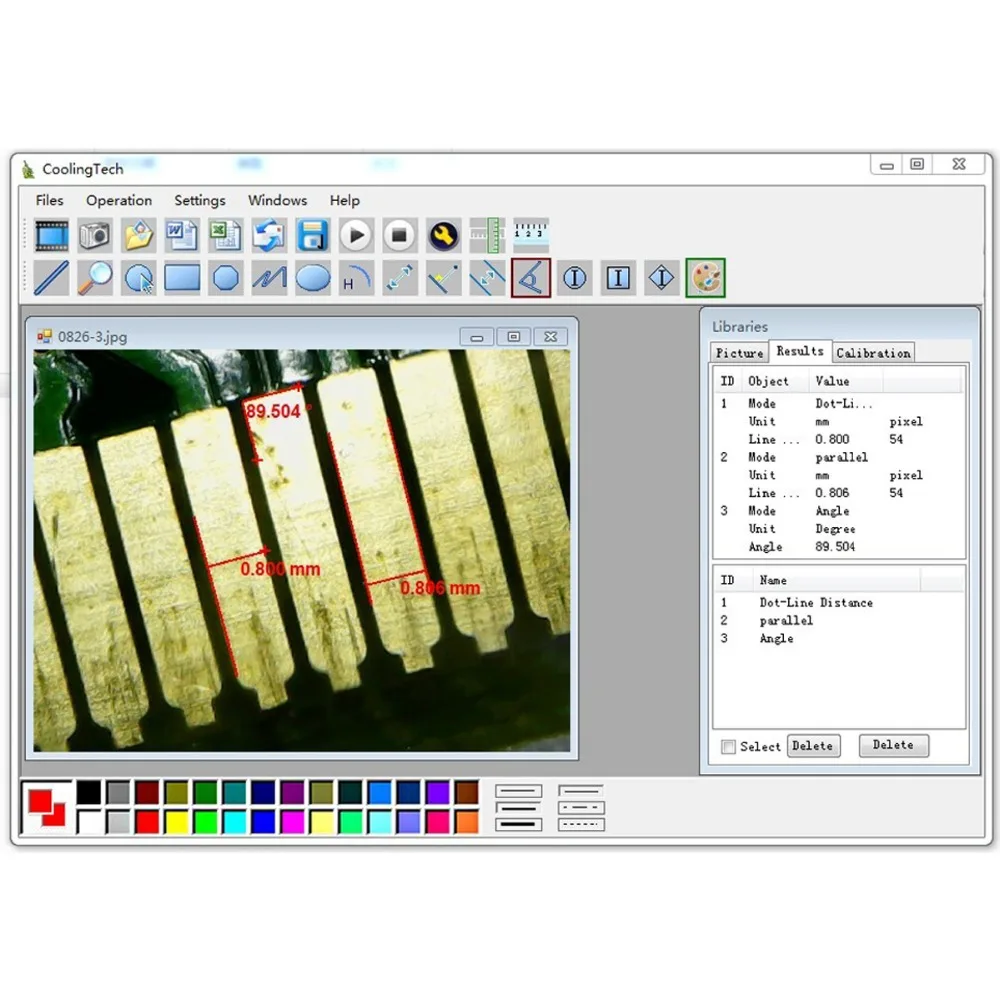1000x1000 pixels.
Task: Select the circle measurement tool
Action: 138,278
